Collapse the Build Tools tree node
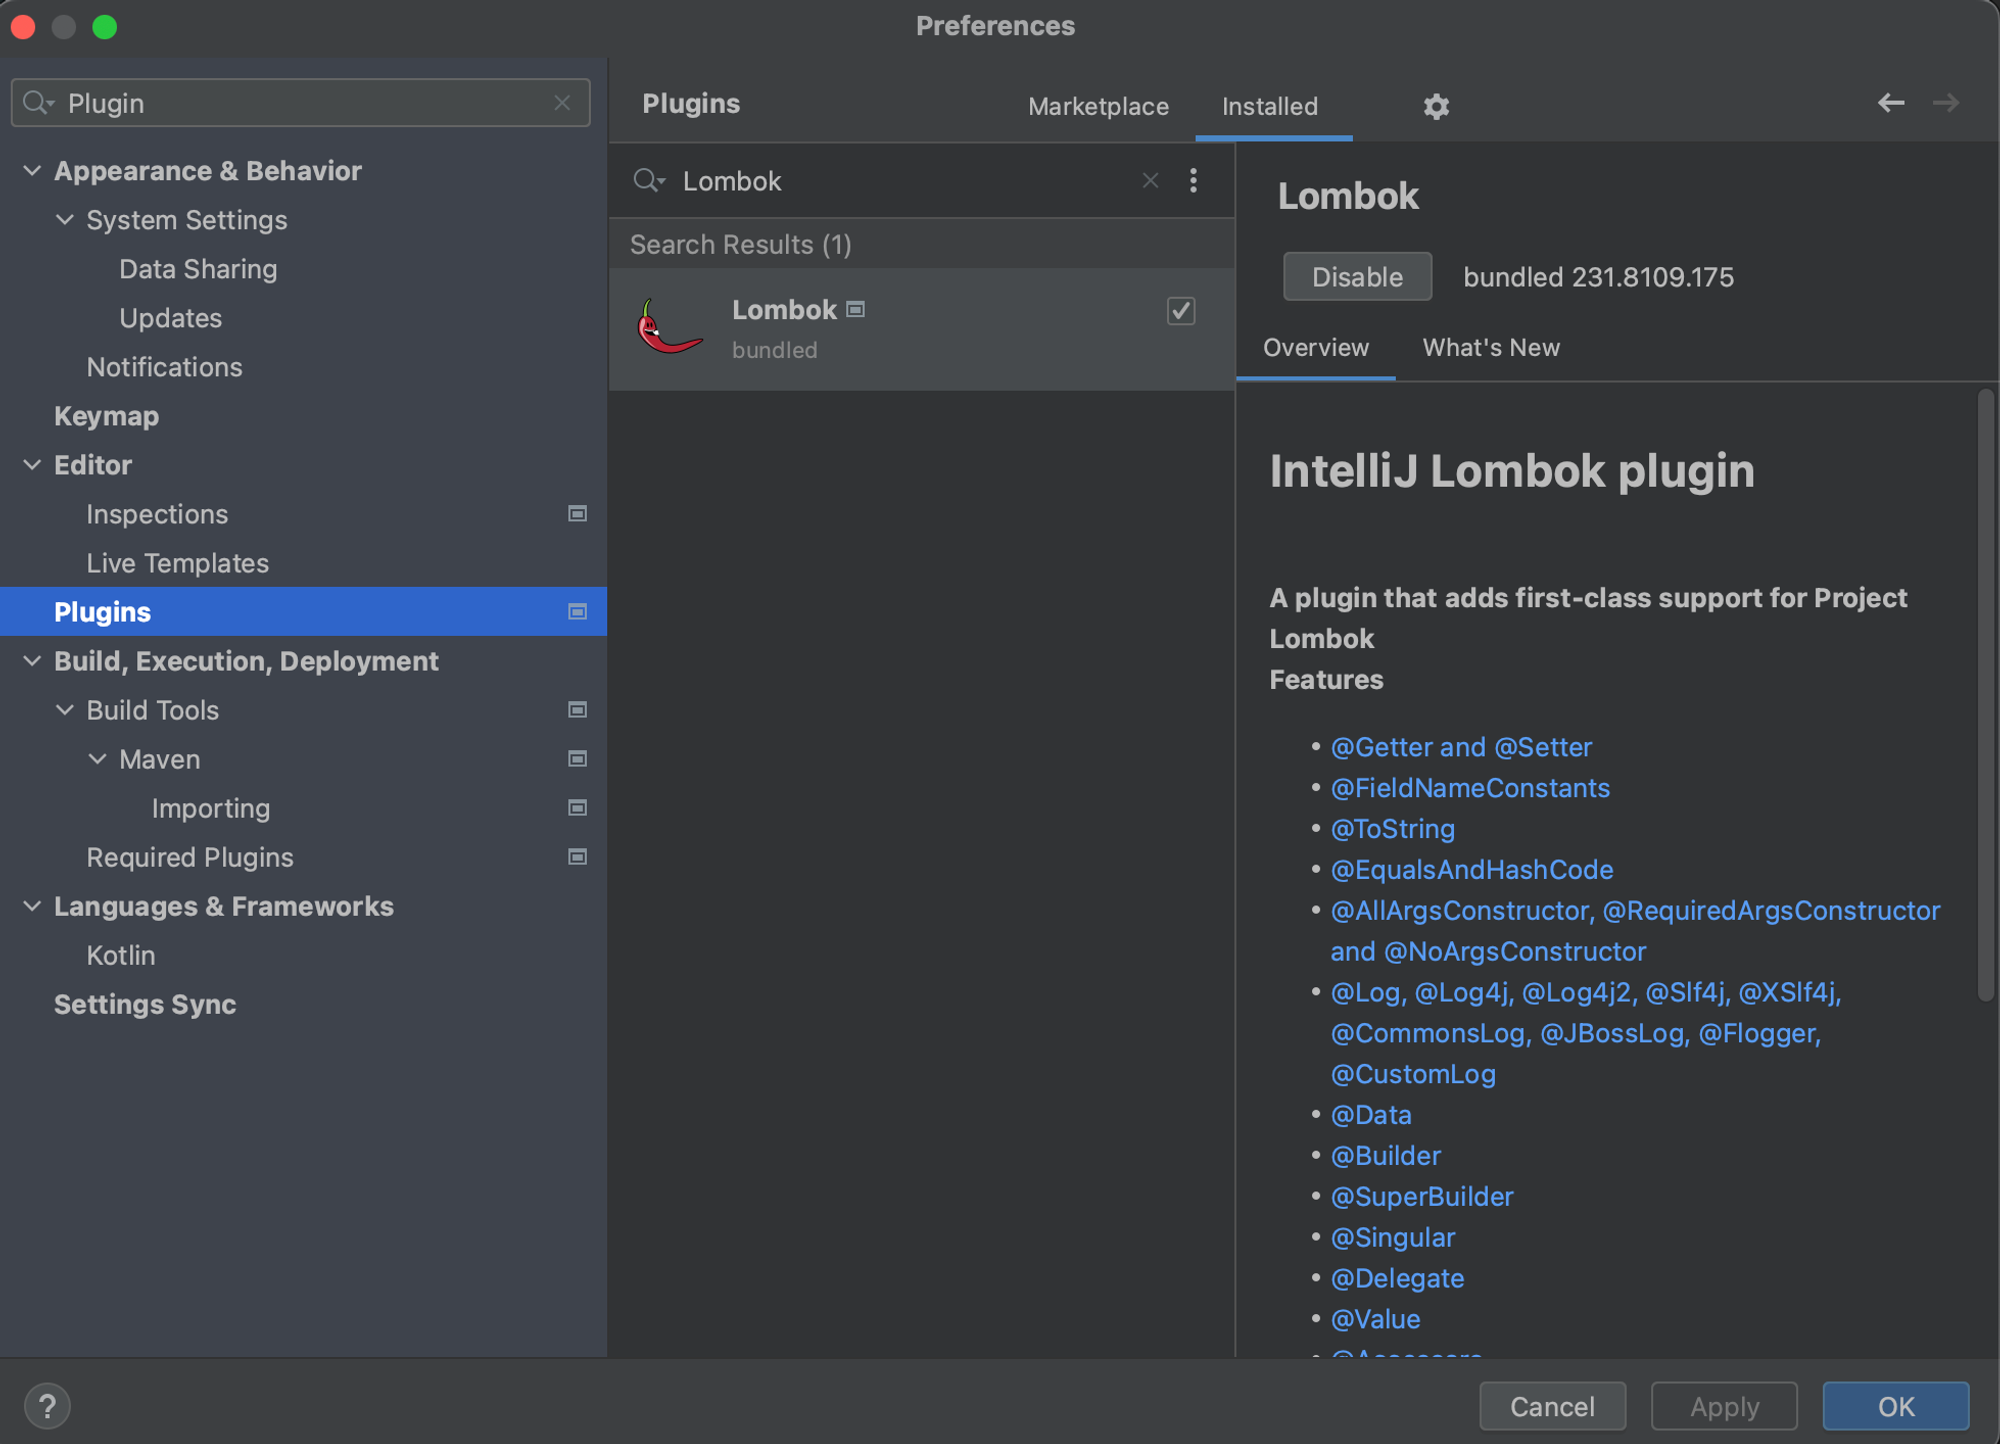This screenshot has width=2000, height=1444. coord(65,710)
